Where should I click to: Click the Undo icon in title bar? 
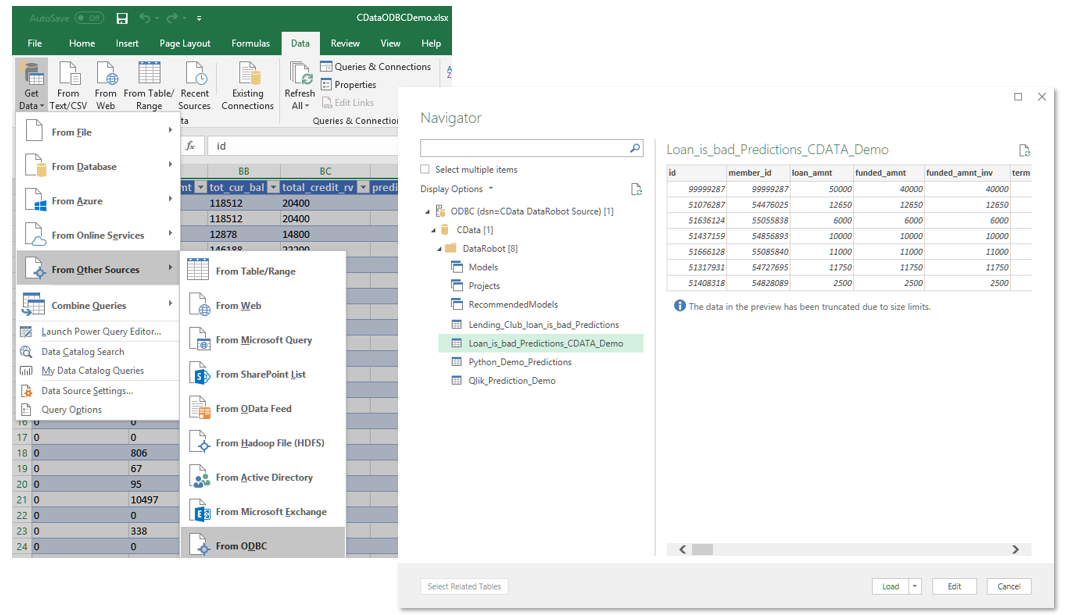[145, 18]
